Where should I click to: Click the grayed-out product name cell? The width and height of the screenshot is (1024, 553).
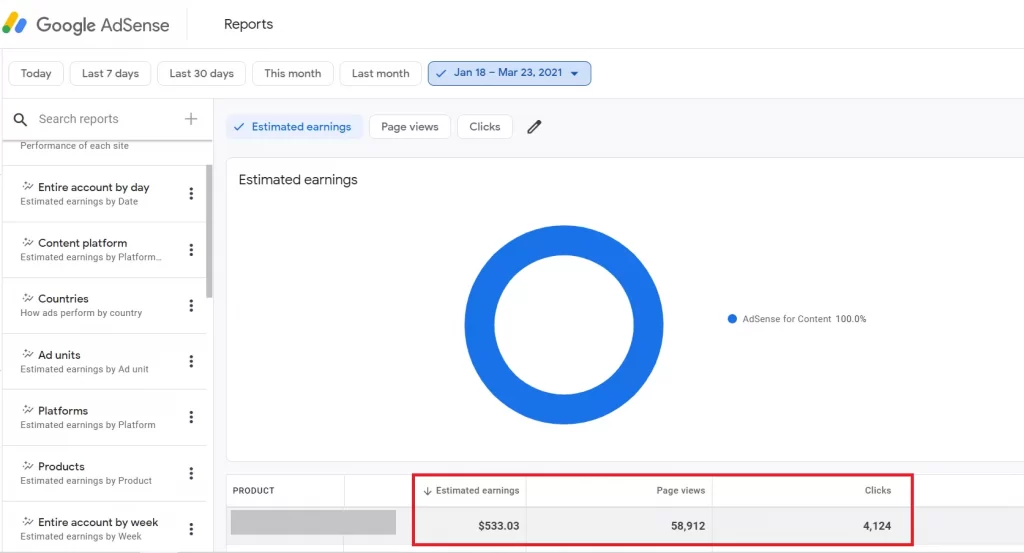(313, 522)
